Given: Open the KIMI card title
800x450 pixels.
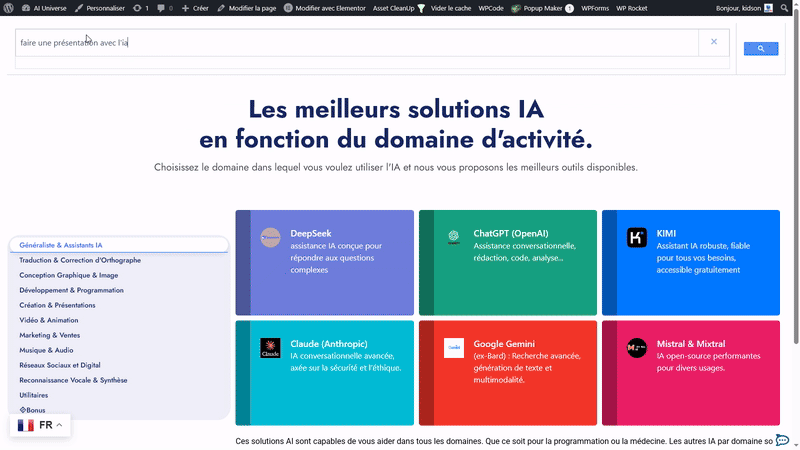Looking at the screenshot, I should click(x=666, y=233).
